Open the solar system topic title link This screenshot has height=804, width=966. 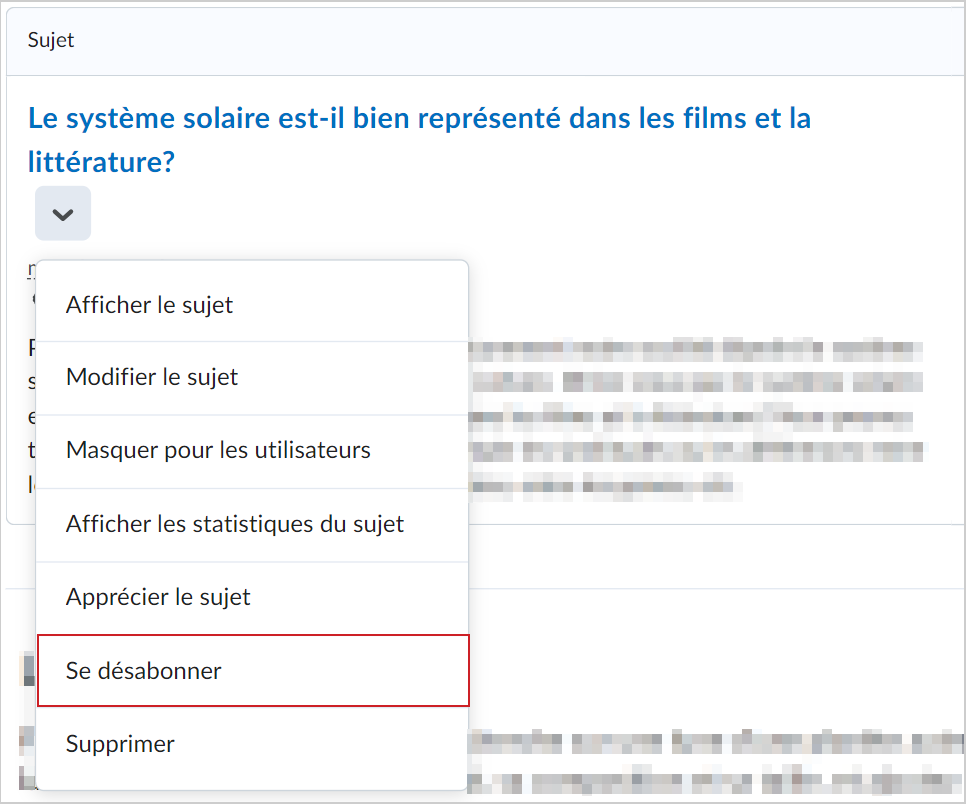coord(419,140)
